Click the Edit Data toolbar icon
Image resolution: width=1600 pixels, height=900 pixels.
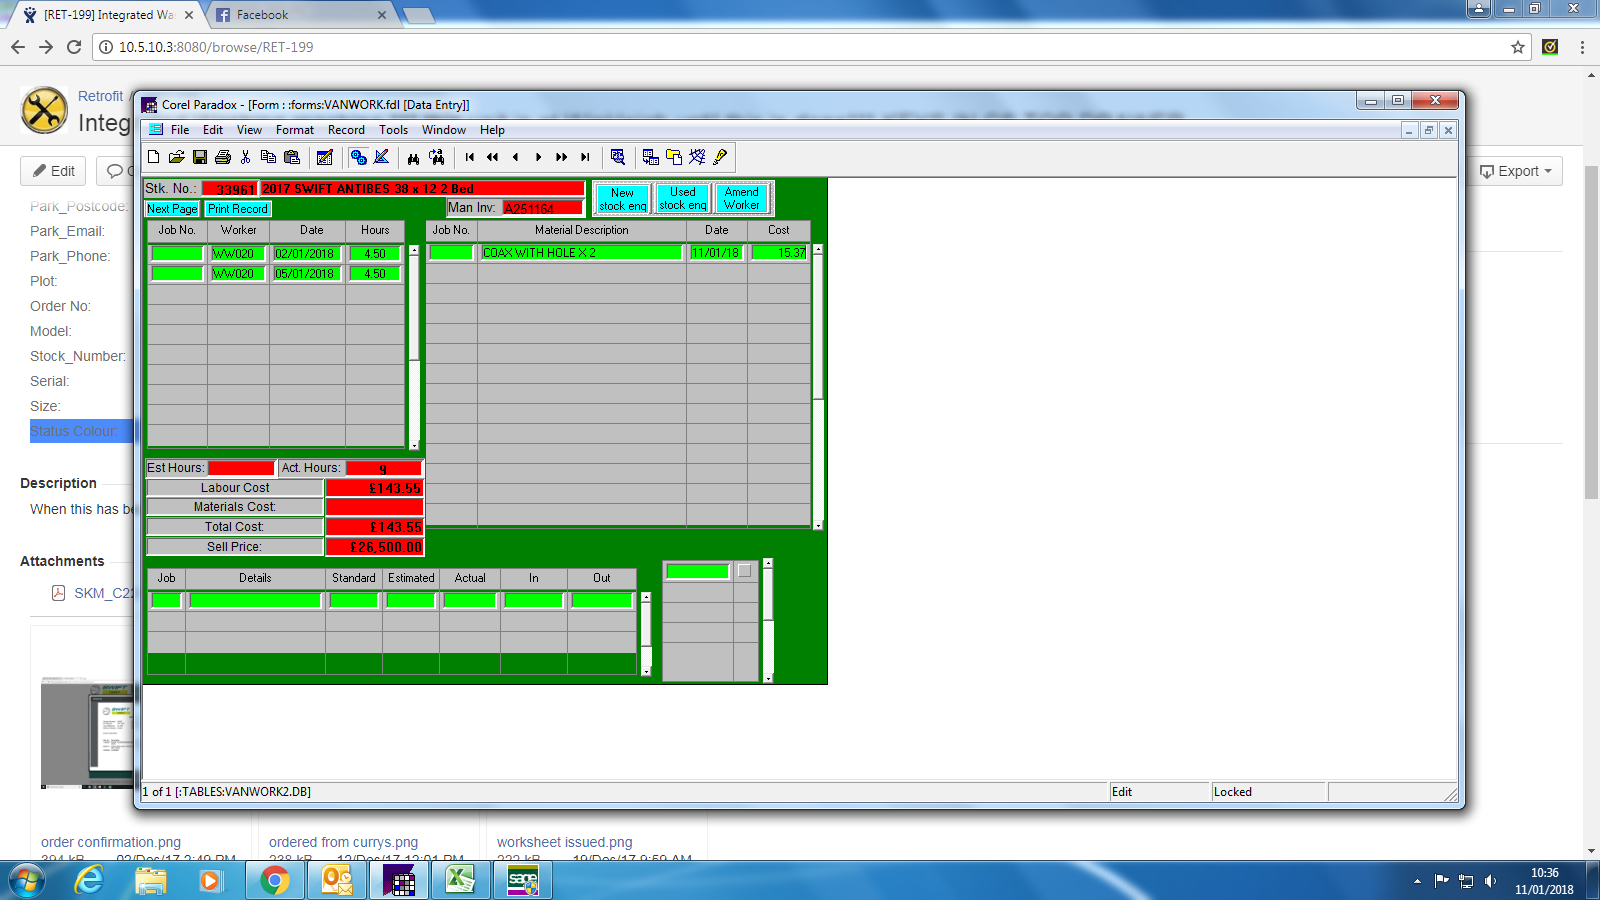325,157
